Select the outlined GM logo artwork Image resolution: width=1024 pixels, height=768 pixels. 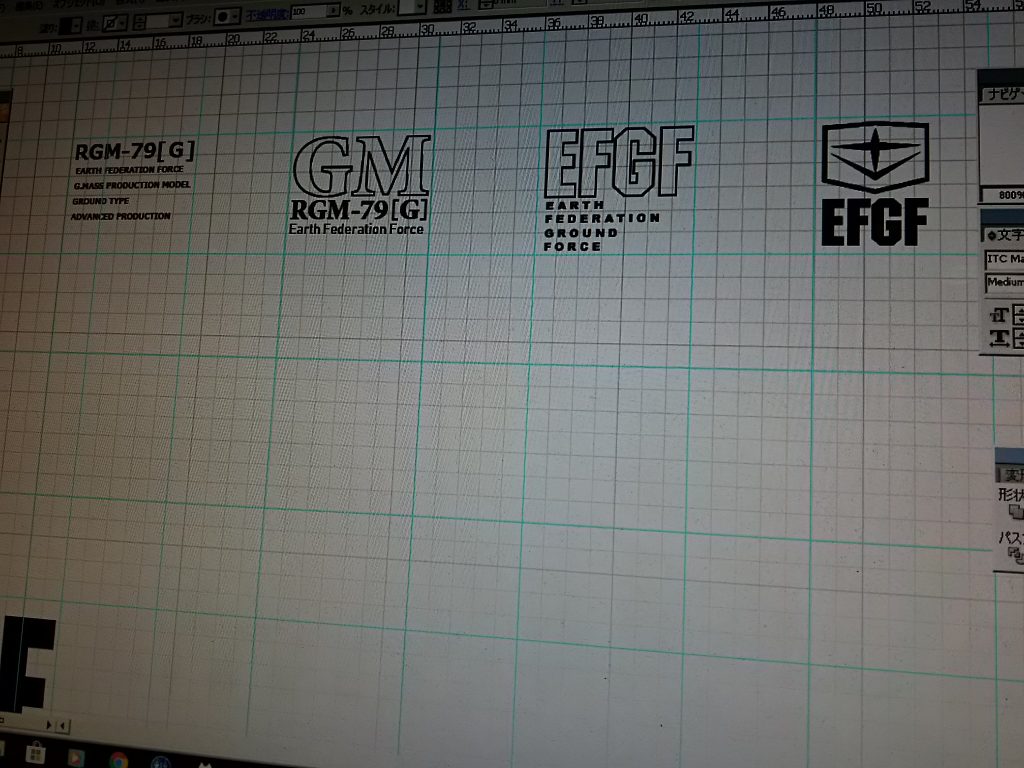click(x=363, y=167)
